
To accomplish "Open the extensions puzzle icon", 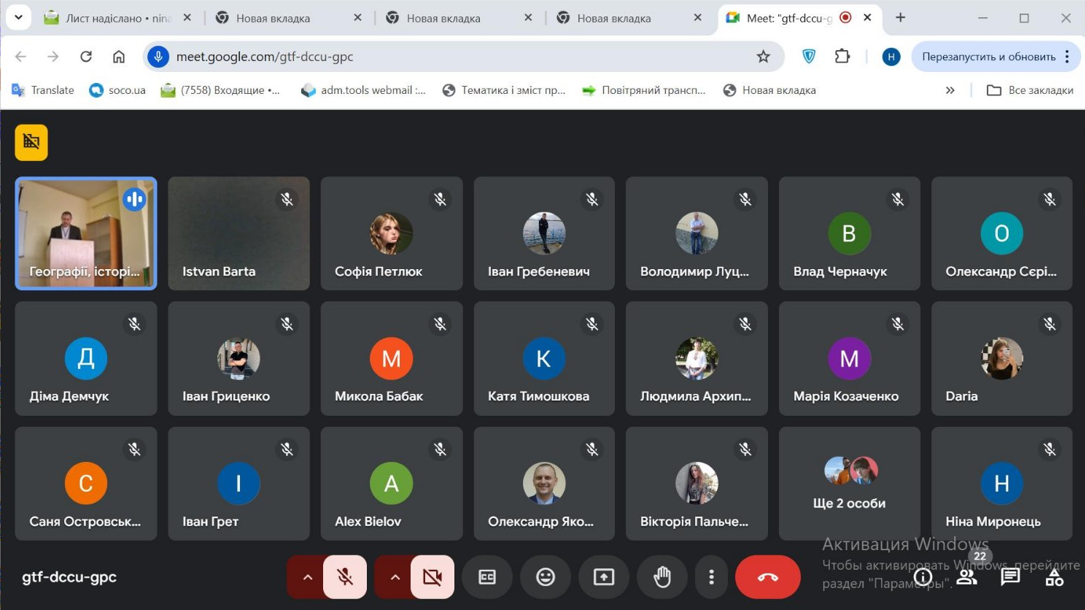I will 842,57.
